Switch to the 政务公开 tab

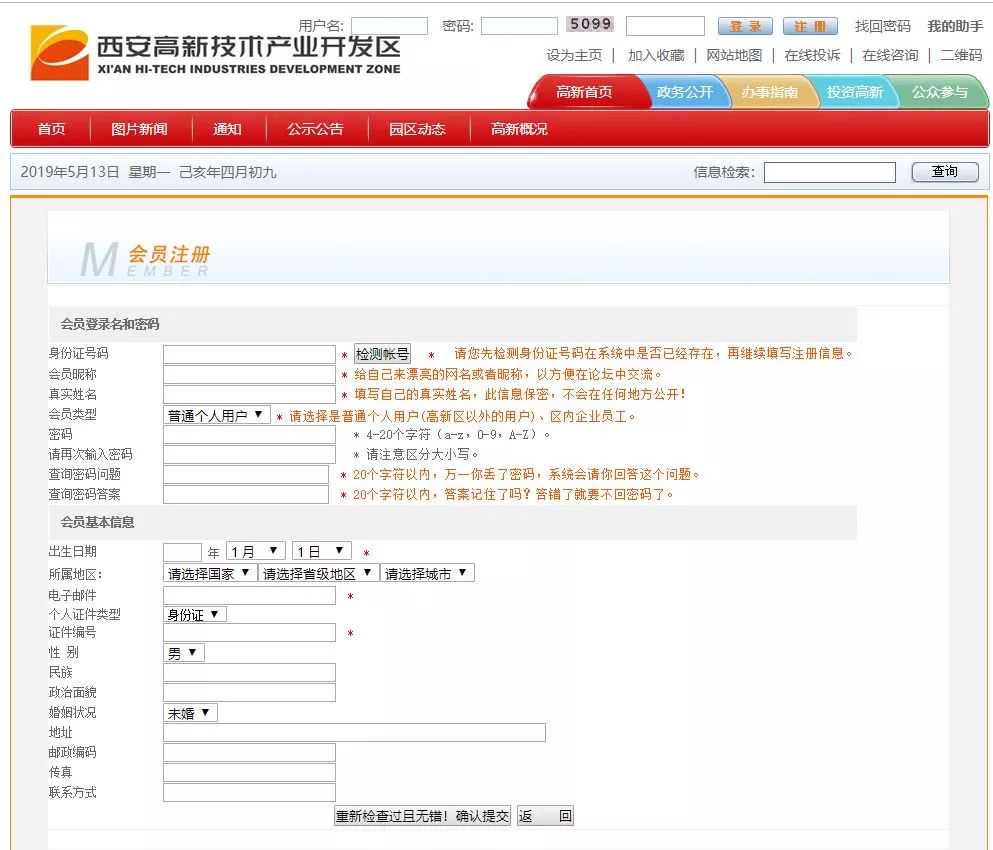tap(684, 92)
